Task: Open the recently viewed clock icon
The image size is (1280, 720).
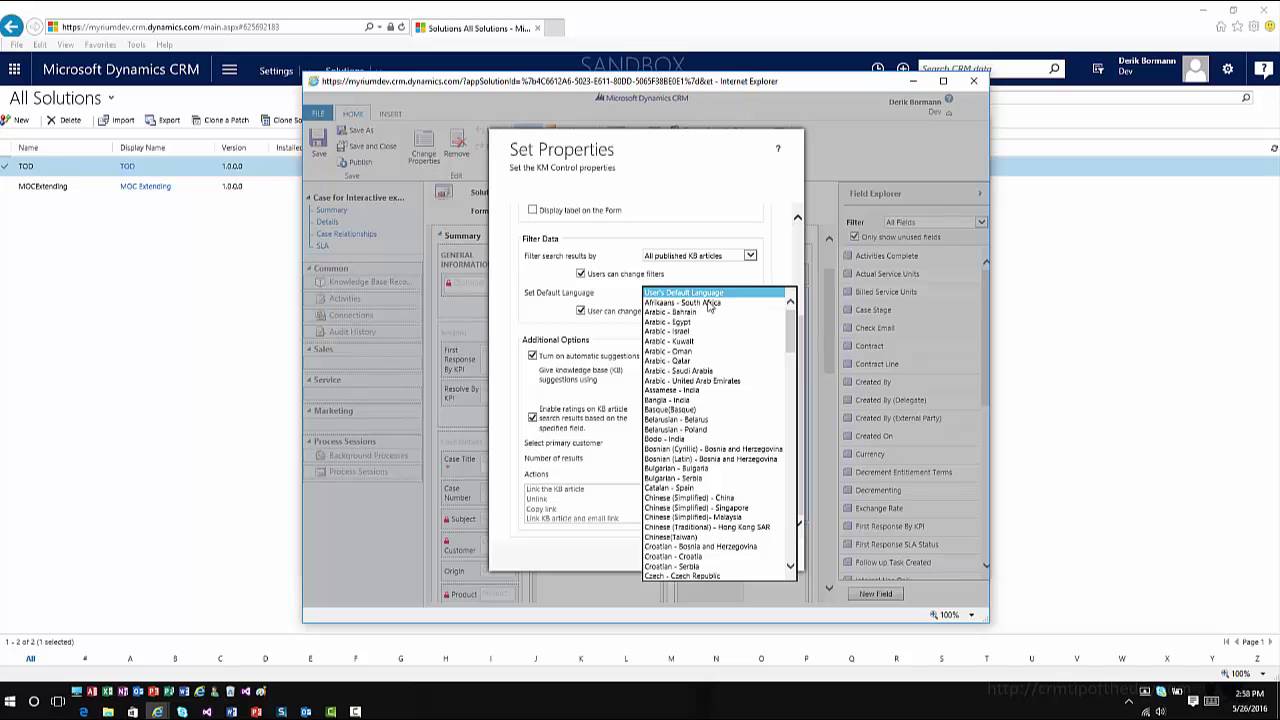Action: point(877,69)
